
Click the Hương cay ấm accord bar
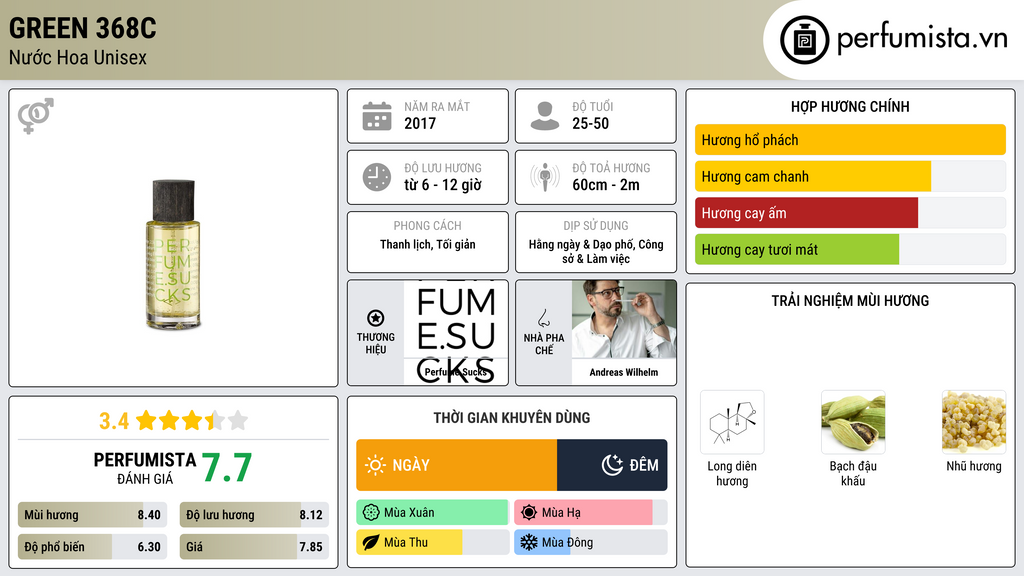tap(850, 213)
